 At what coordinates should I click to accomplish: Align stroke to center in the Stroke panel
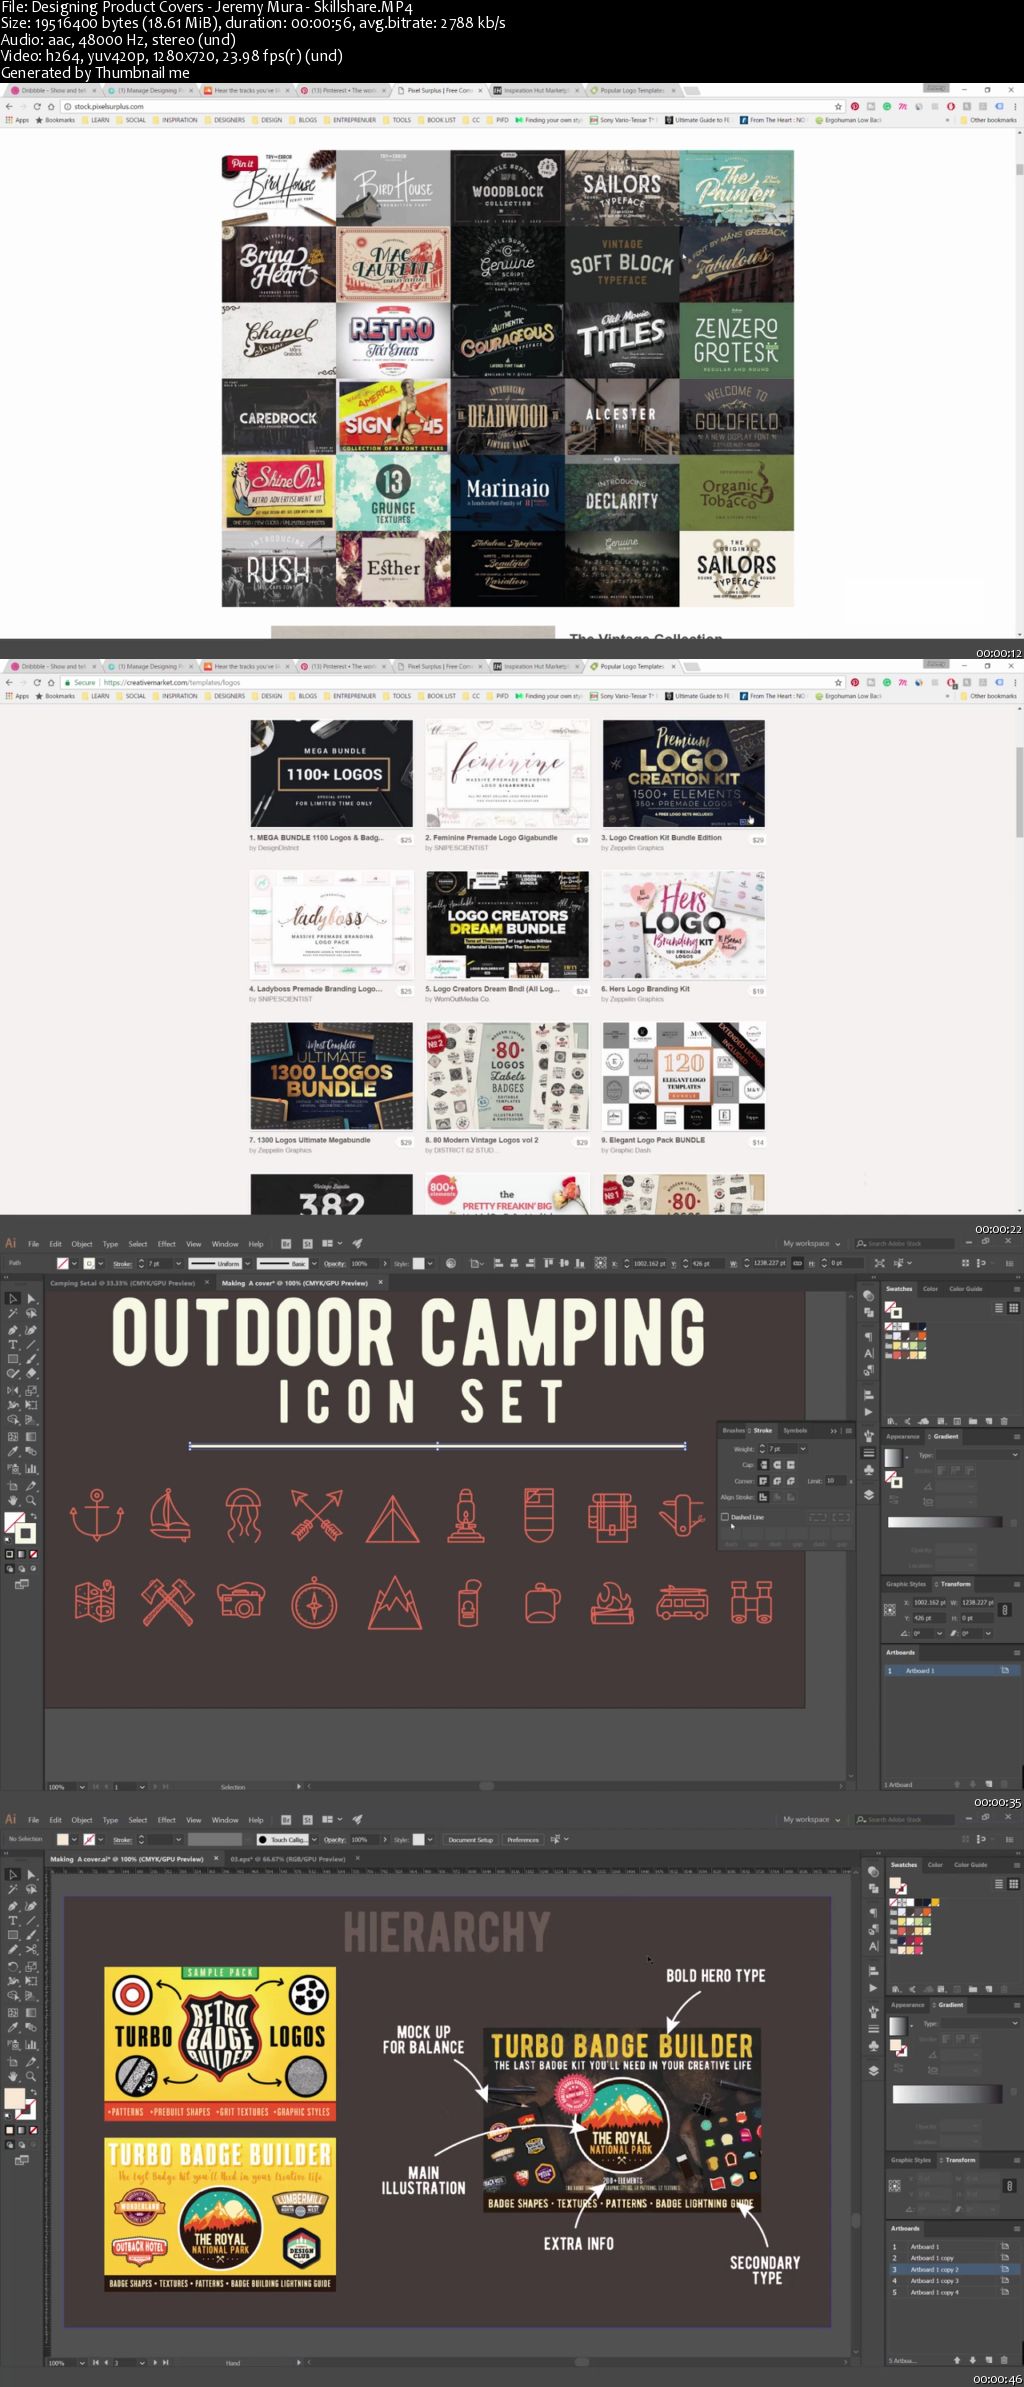coord(764,1497)
